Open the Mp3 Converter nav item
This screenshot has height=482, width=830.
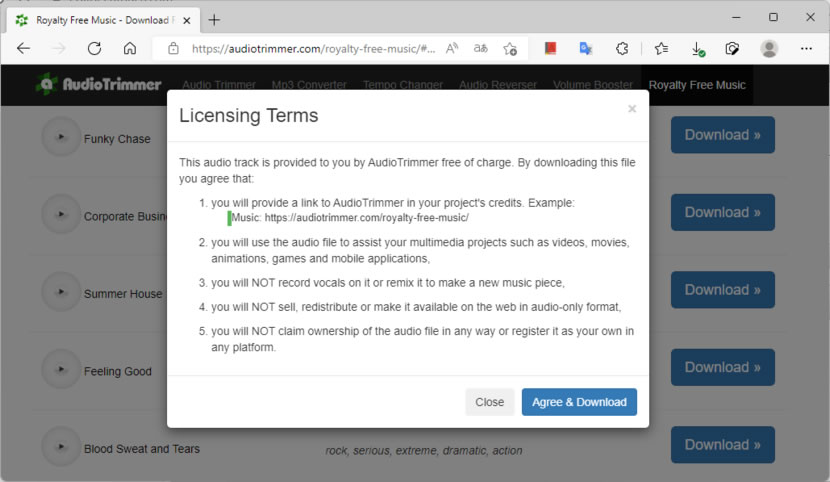309,85
